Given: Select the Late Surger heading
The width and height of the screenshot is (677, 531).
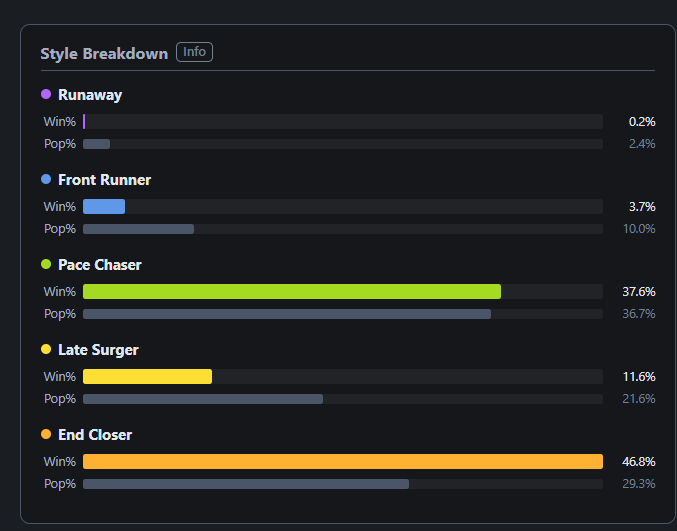Looking at the screenshot, I should coord(98,350).
